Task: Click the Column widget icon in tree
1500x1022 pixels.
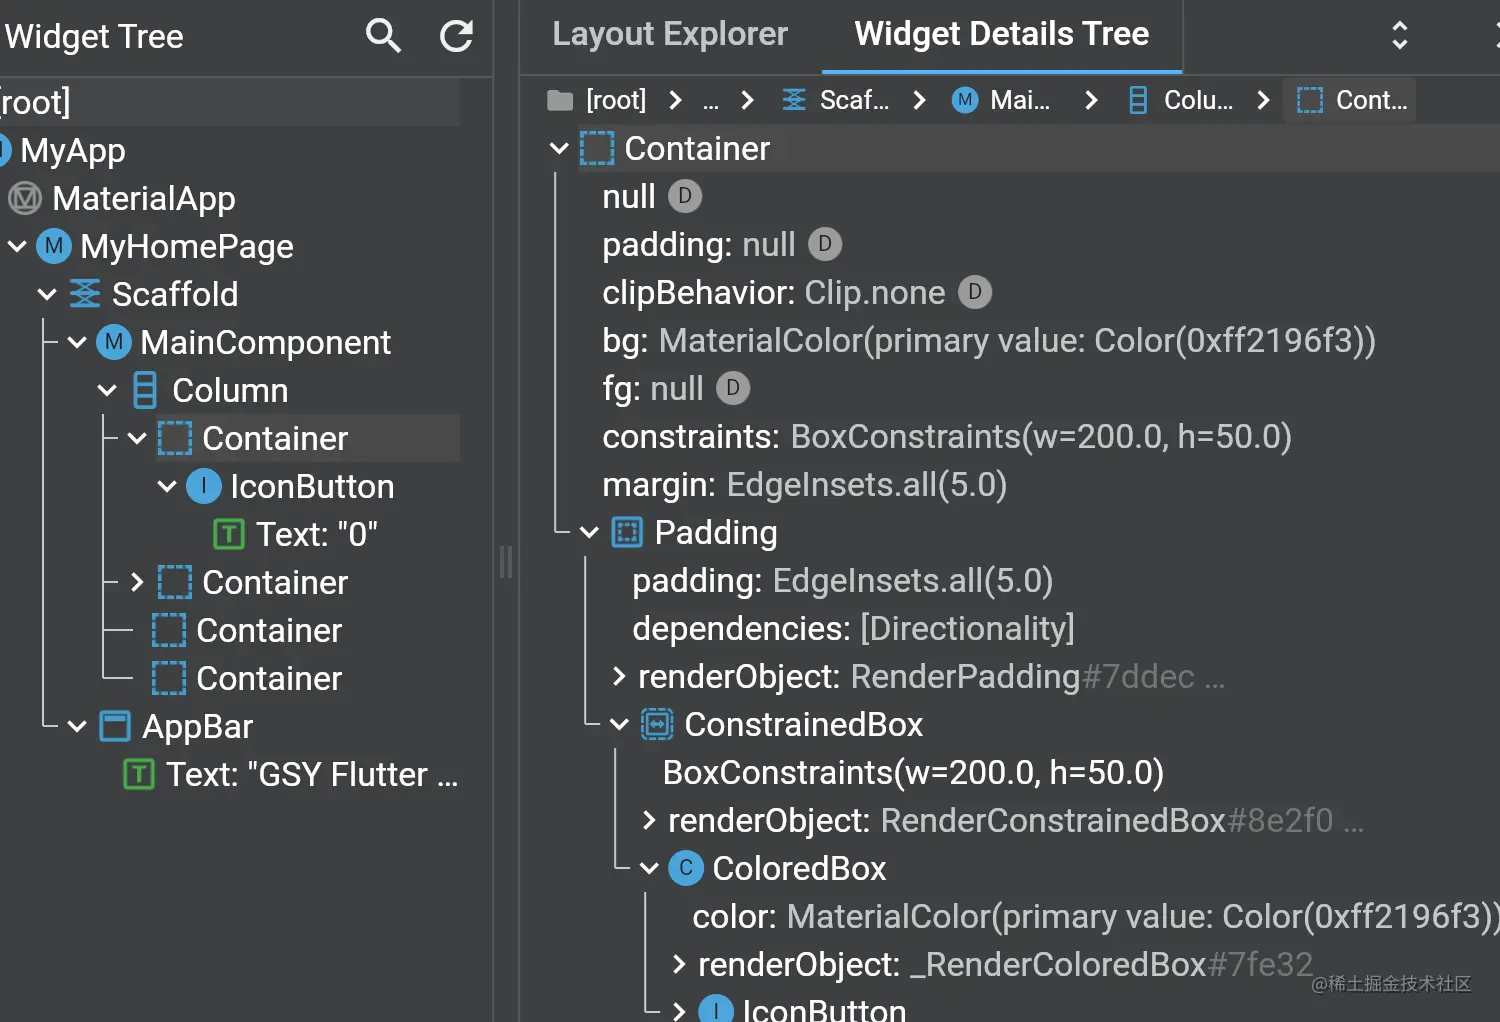Action: pyautogui.click(x=145, y=390)
